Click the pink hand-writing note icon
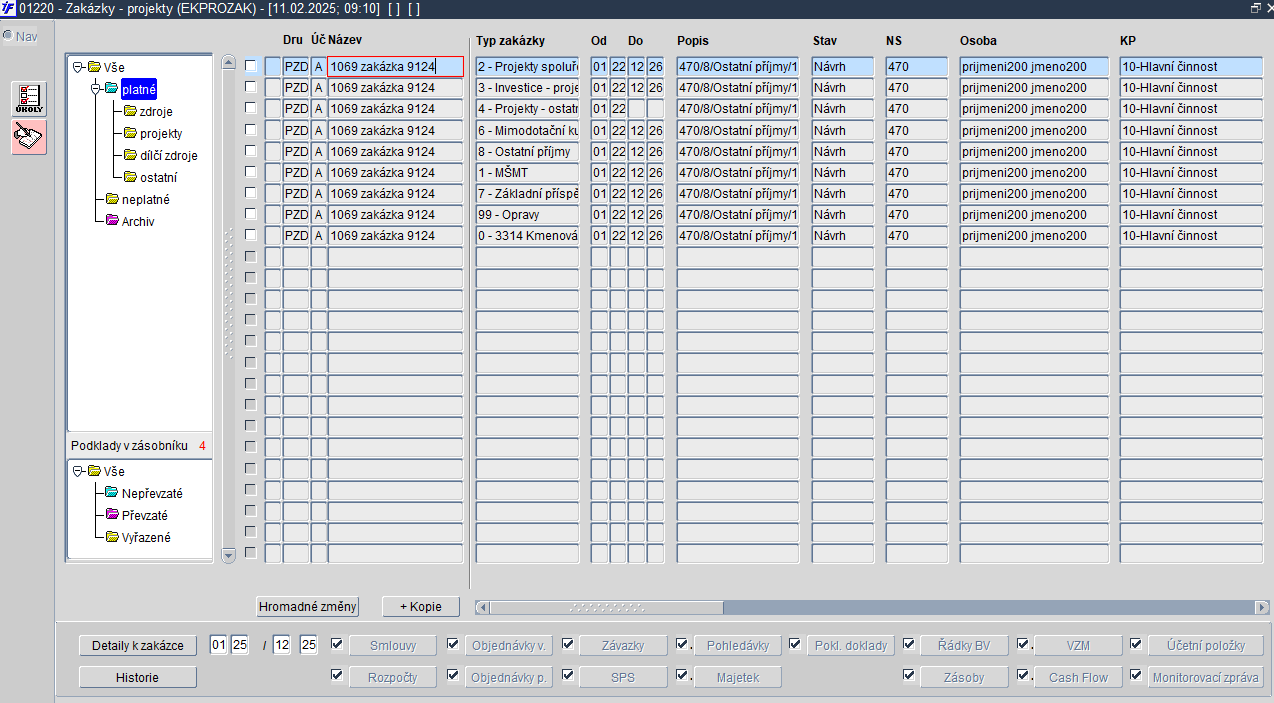1274x703 pixels. (29, 136)
